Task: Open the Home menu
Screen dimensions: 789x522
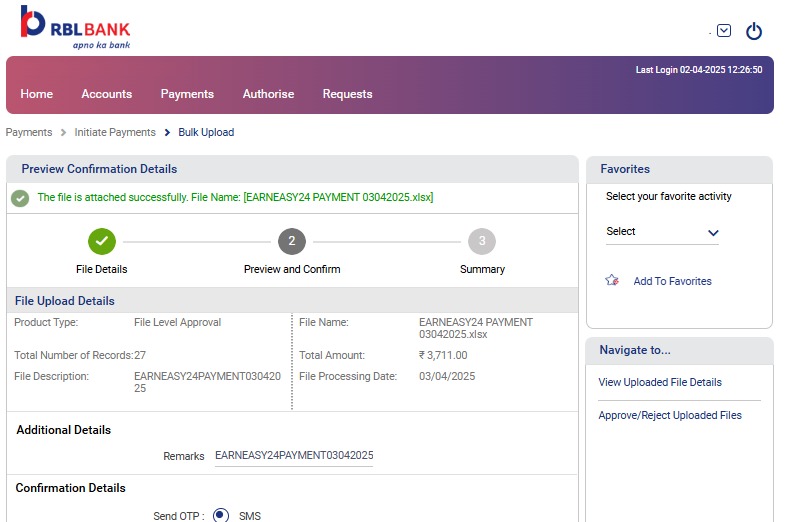Action: point(37,94)
